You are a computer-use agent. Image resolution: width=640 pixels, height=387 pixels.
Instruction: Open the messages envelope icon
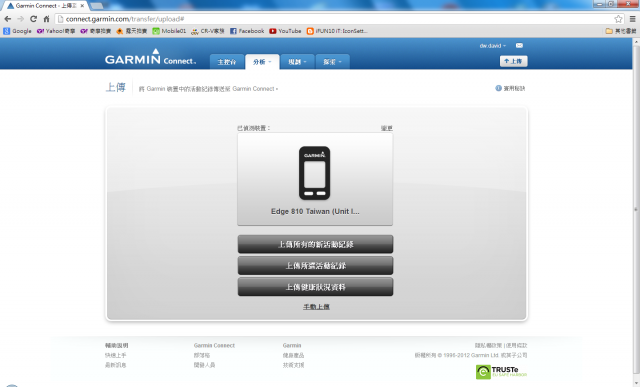[519, 45]
